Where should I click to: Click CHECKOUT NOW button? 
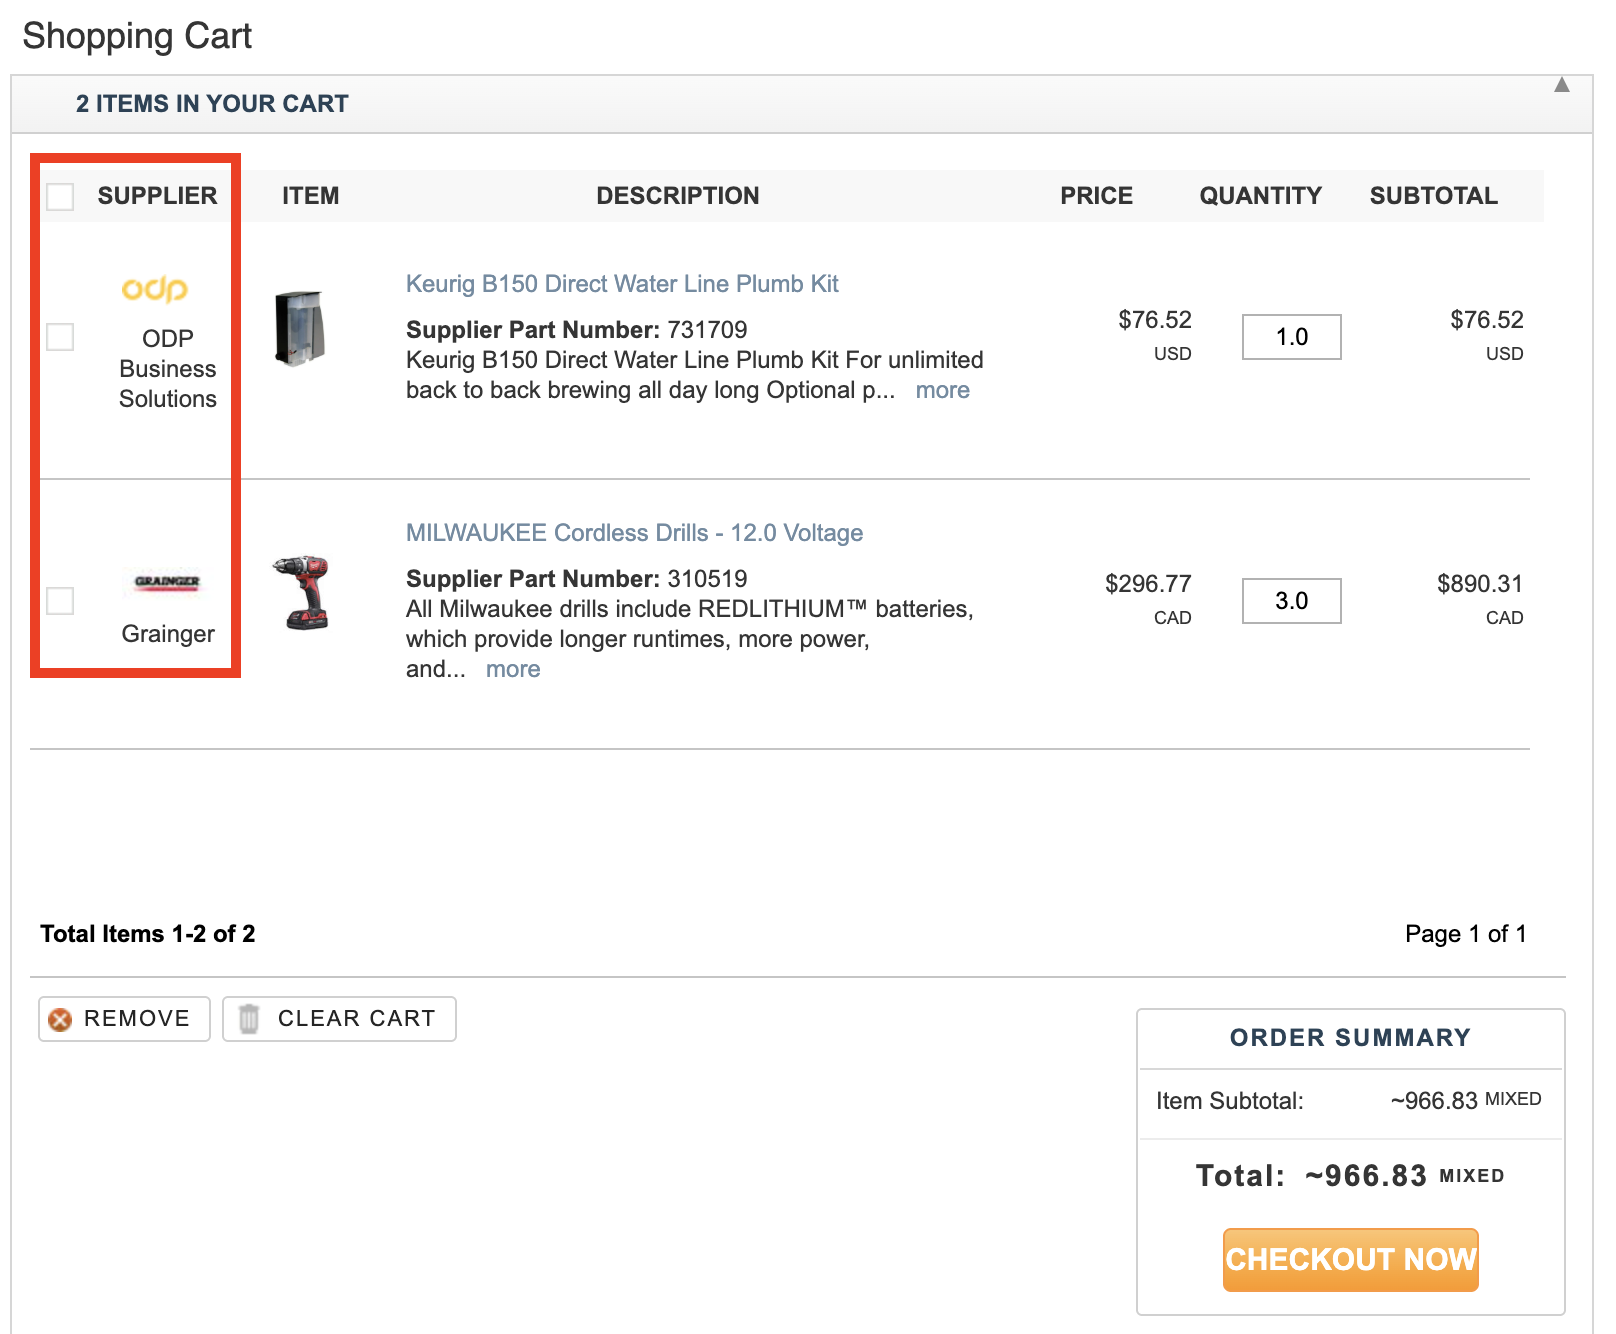tap(1350, 1259)
